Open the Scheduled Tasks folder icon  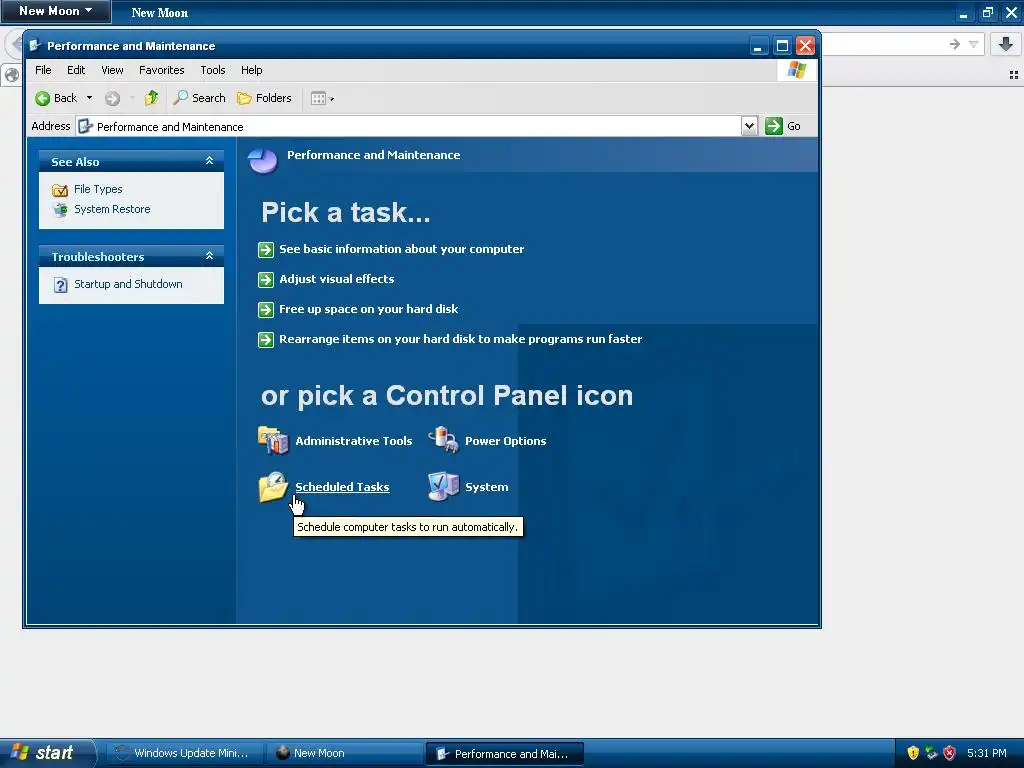tap(273, 487)
